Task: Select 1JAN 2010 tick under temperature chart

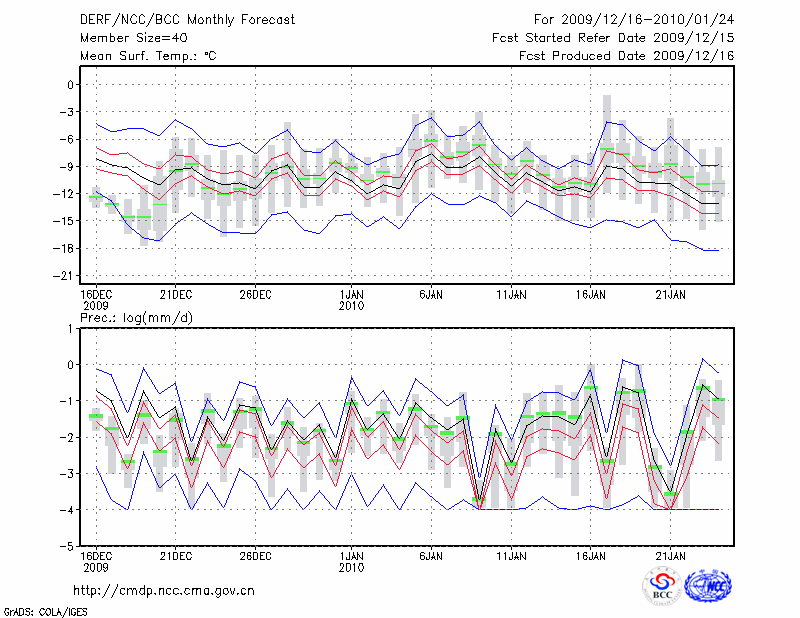Action: click(352, 299)
